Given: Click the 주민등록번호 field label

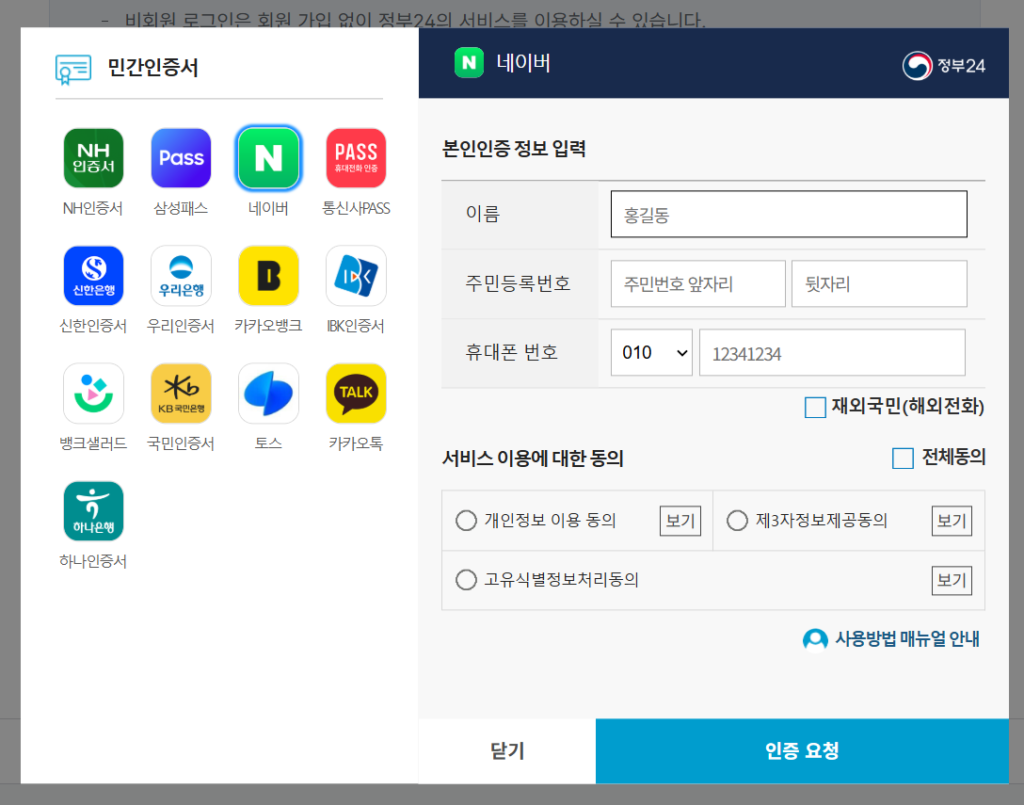Looking at the screenshot, I should (x=518, y=283).
